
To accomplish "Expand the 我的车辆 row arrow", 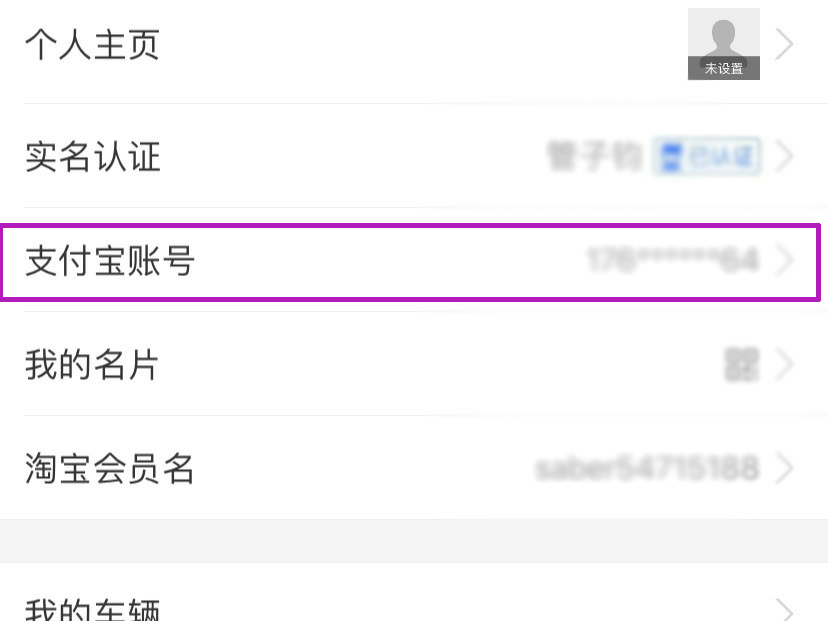I will click(x=784, y=610).
